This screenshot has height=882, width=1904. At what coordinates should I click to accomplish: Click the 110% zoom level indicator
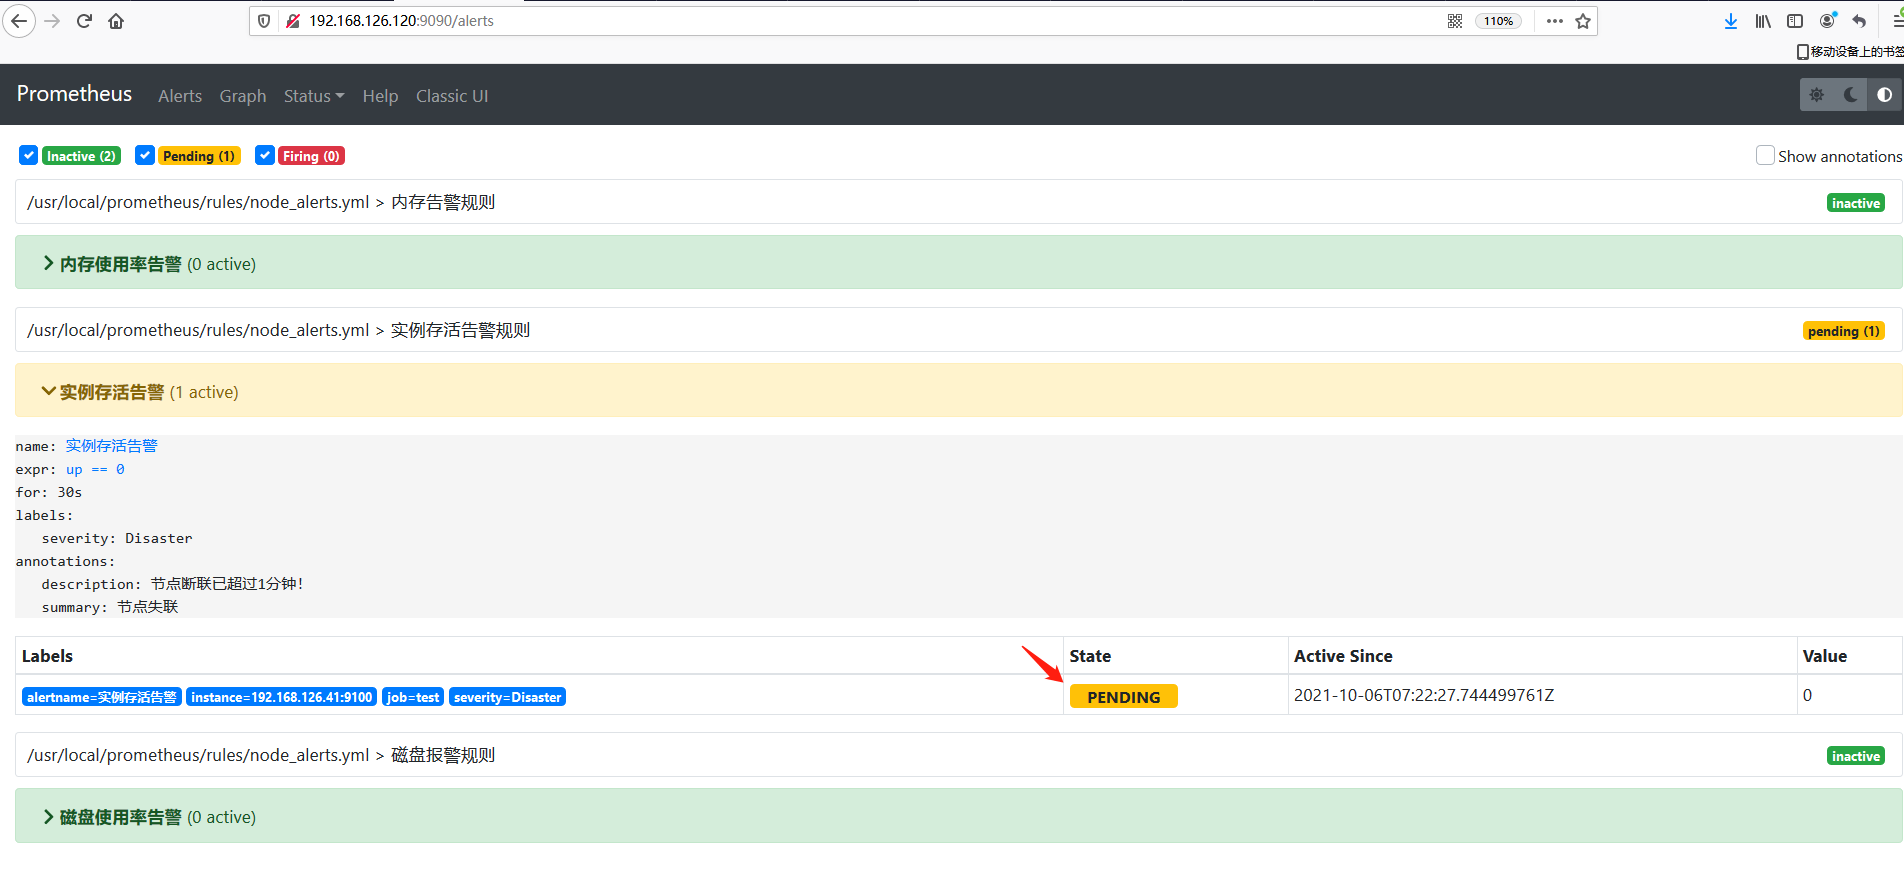click(1498, 21)
